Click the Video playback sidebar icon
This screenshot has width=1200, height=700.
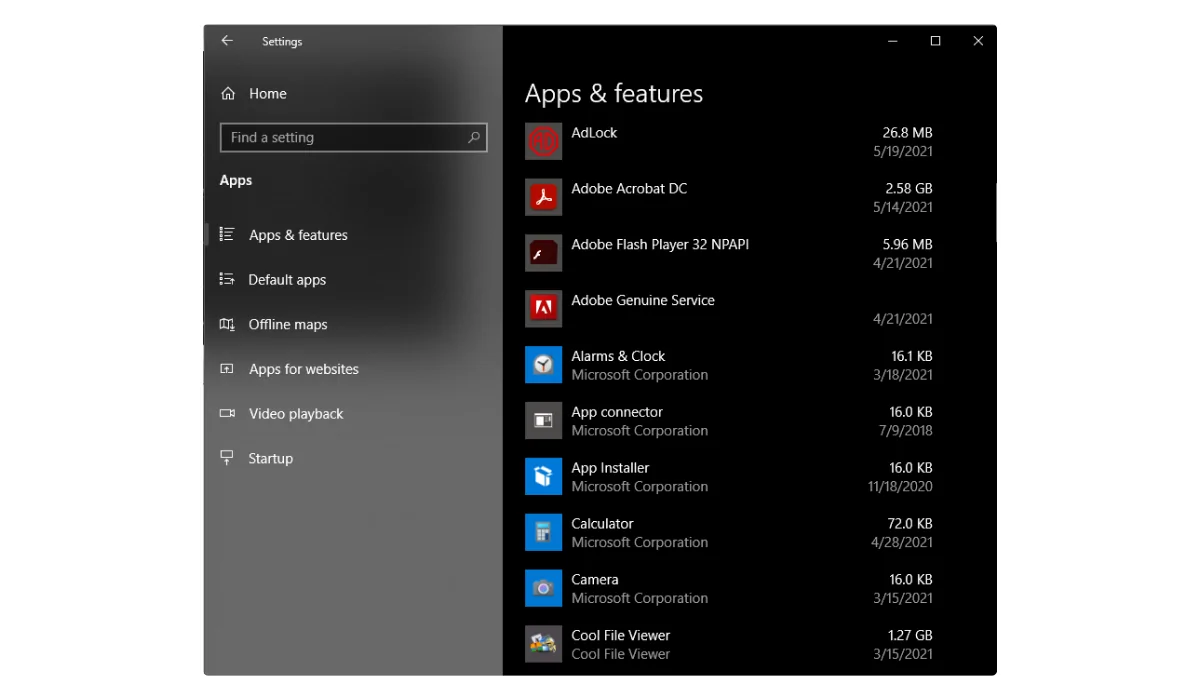(227, 414)
